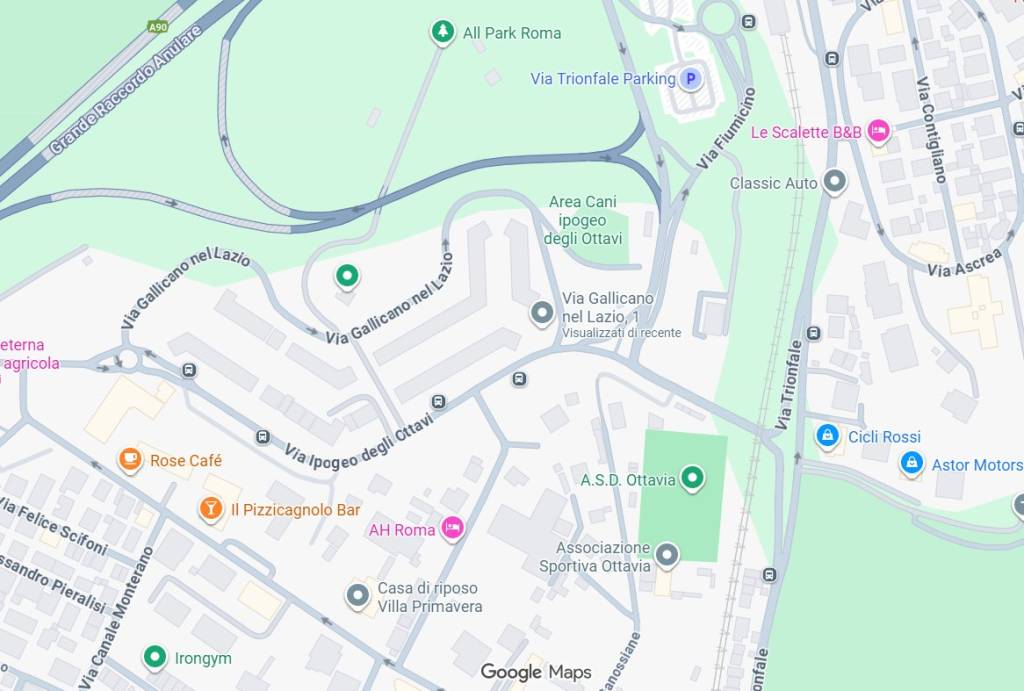
Task: Open the Il Pizzicagnolo Bar cocktail marker
Action: coord(211,509)
